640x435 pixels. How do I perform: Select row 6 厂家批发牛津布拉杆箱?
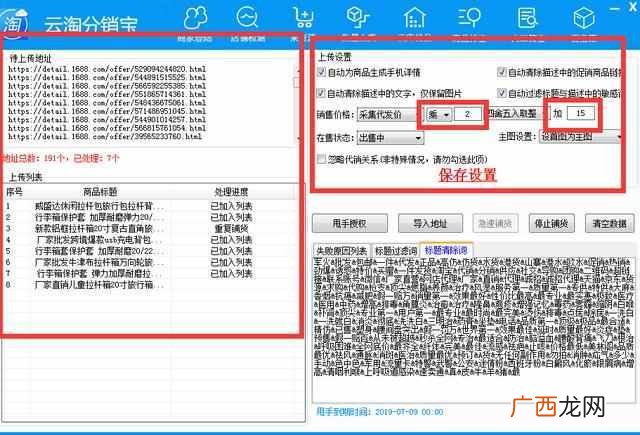(x=149, y=262)
